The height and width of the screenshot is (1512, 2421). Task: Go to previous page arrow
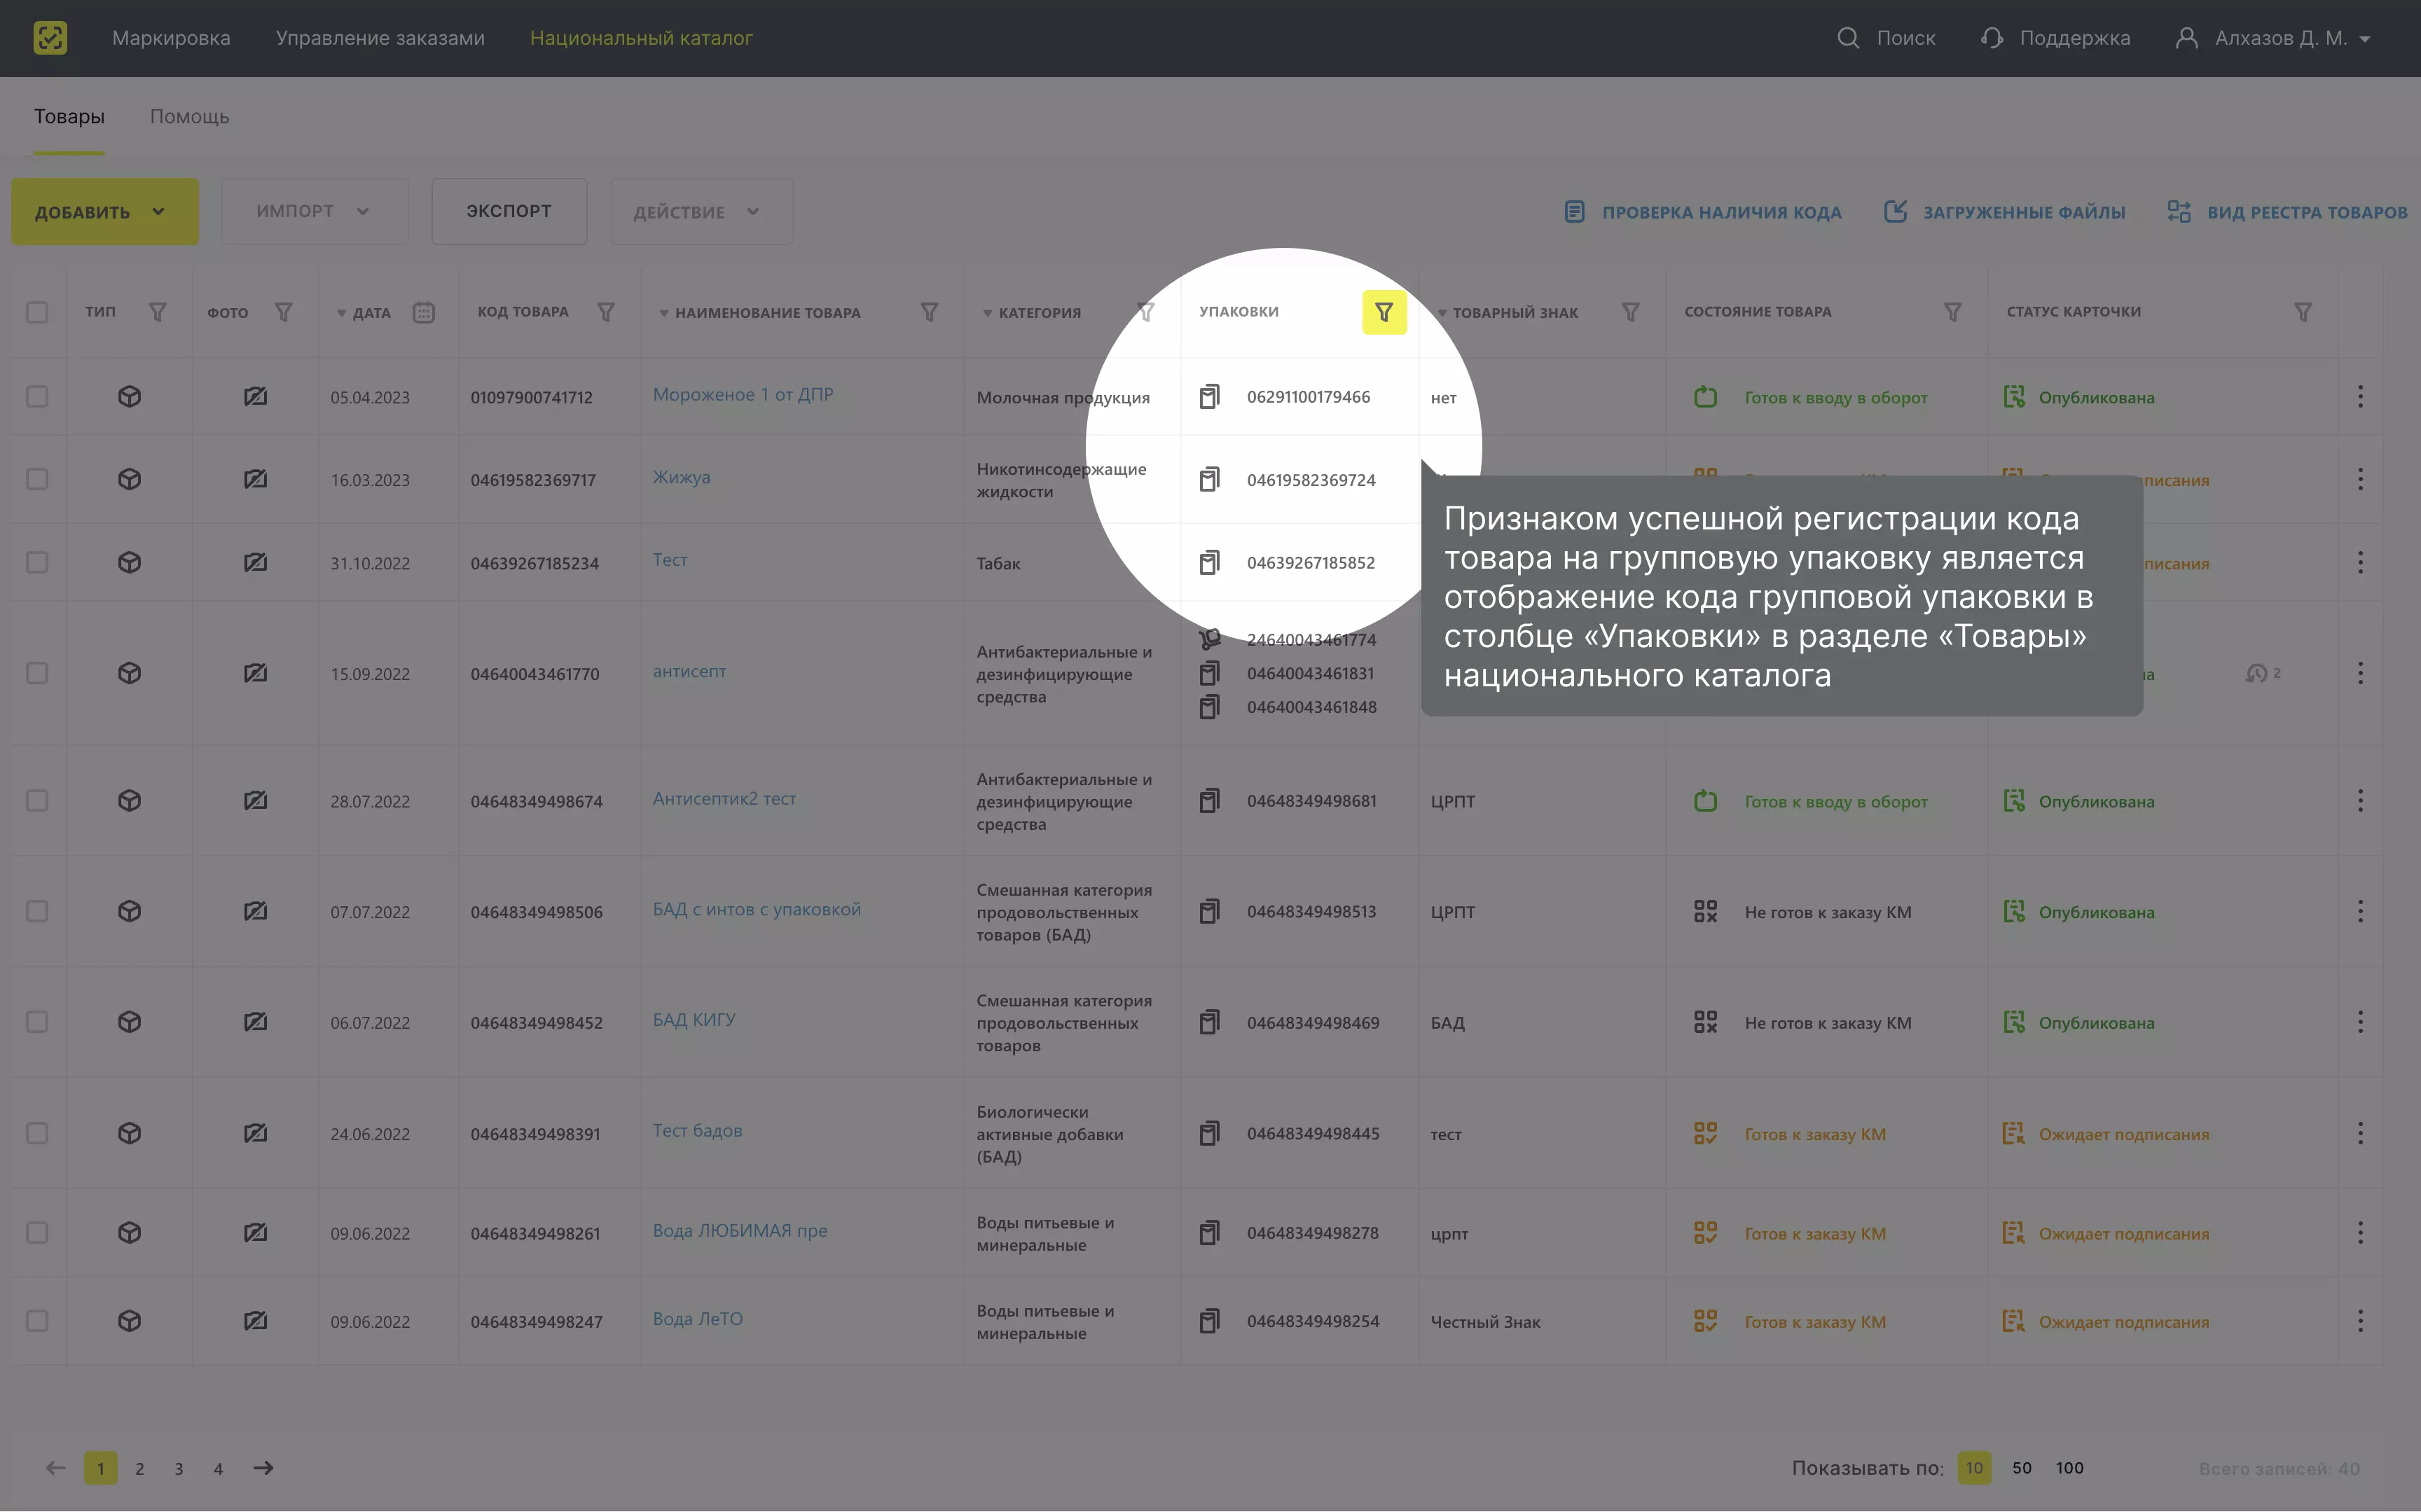pyautogui.click(x=55, y=1468)
